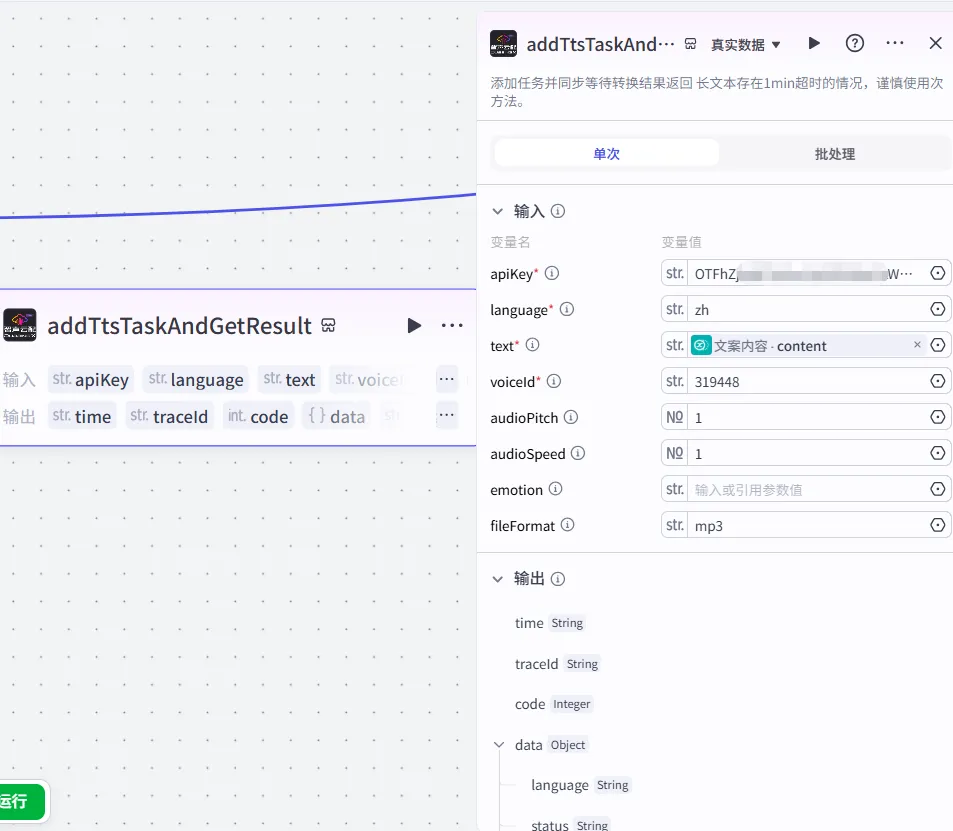
Task: Show info for the language parameter
Action: [x=566, y=309]
